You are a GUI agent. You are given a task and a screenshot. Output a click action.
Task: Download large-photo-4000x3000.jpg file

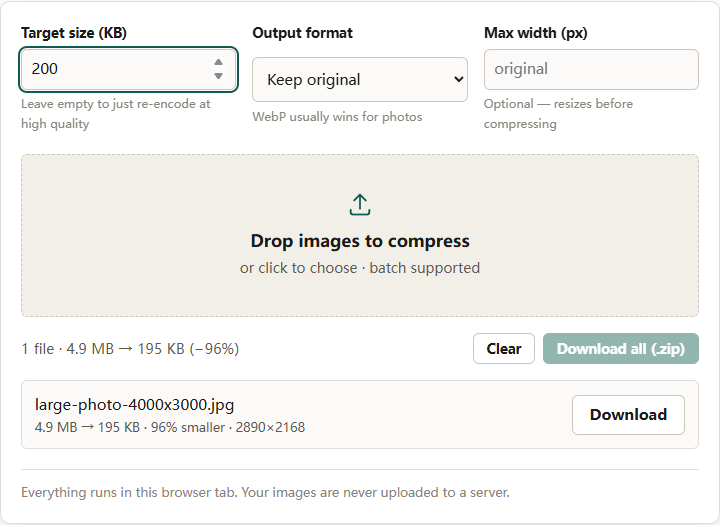(x=628, y=415)
